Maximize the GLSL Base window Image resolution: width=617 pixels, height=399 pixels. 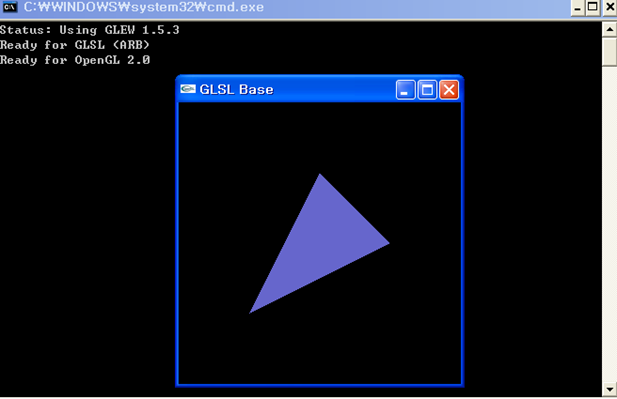pos(427,90)
